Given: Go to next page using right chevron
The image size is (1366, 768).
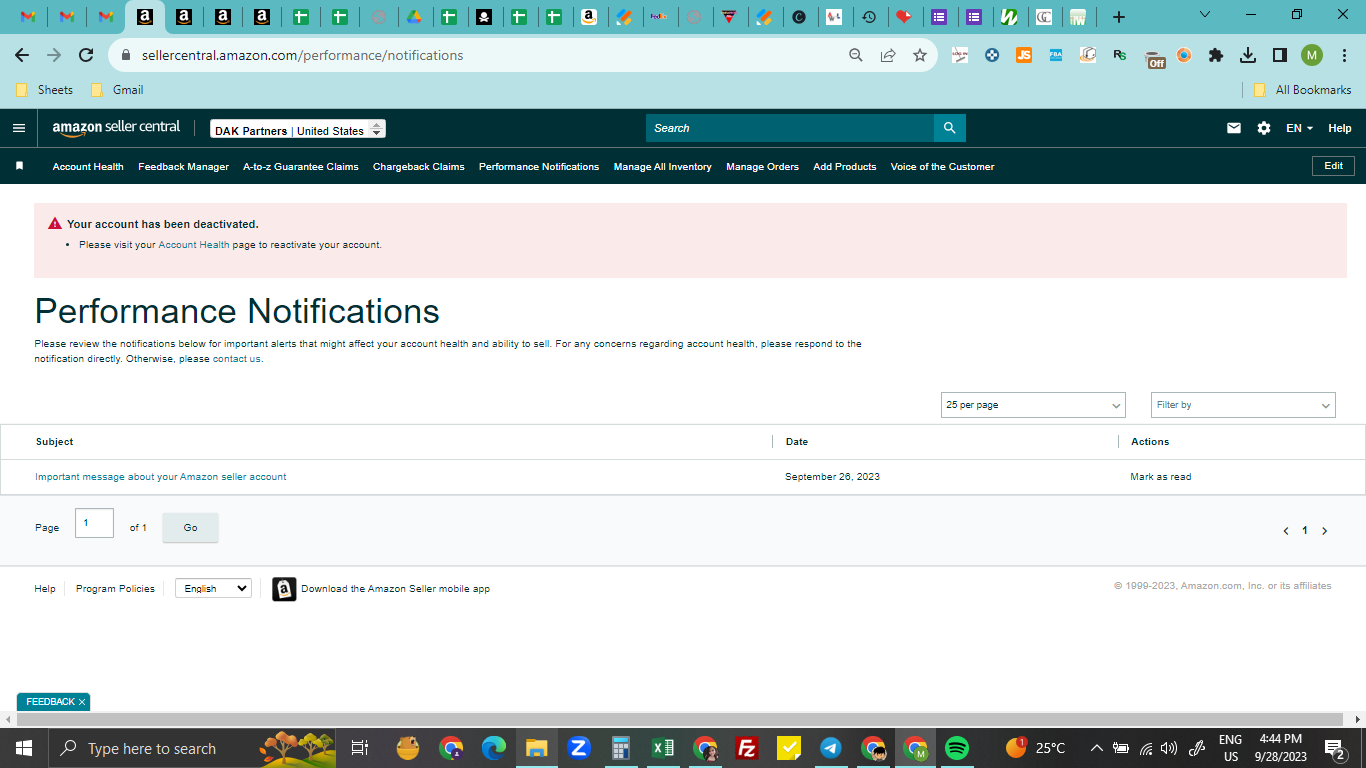Looking at the screenshot, I should click(x=1325, y=531).
